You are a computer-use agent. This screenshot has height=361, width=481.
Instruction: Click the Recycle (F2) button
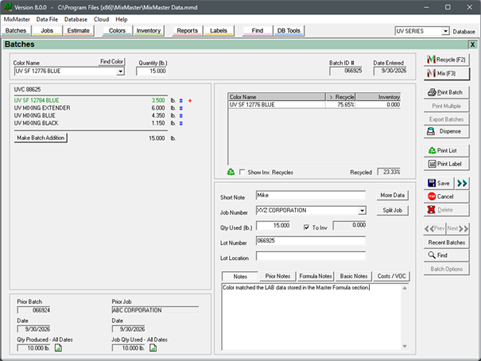pos(447,60)
